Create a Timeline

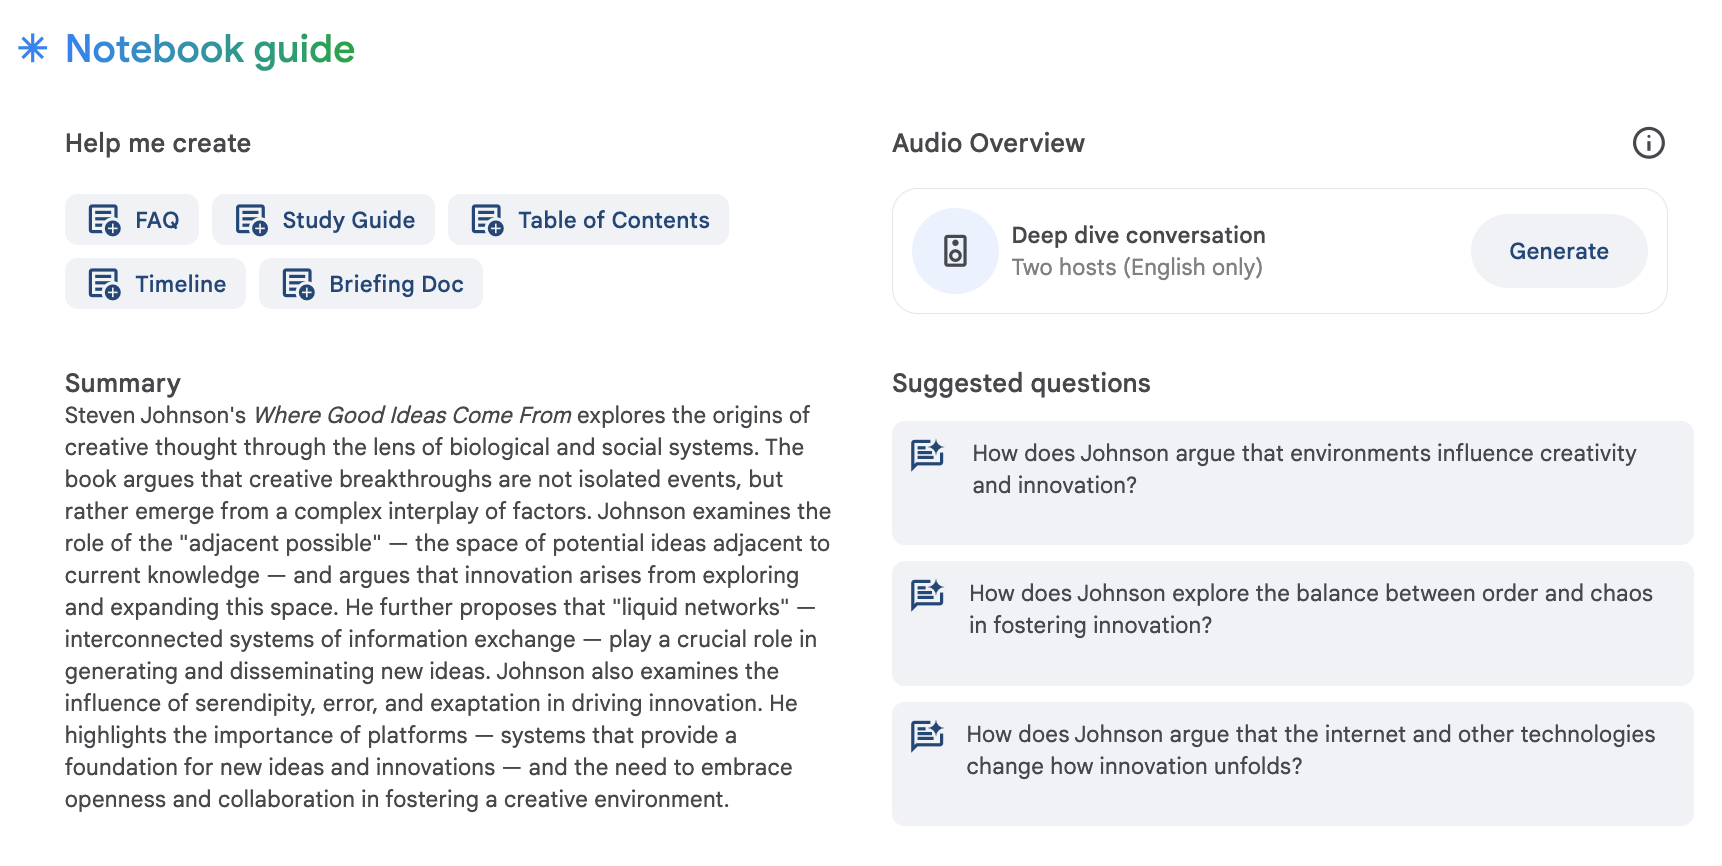[155, 284]
